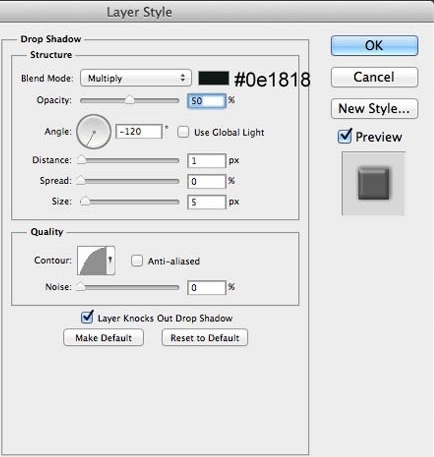The width and height of the screenshot is (434, 457).
Task: Enable Use Global Light checkbox
Action: click(183, 132)
